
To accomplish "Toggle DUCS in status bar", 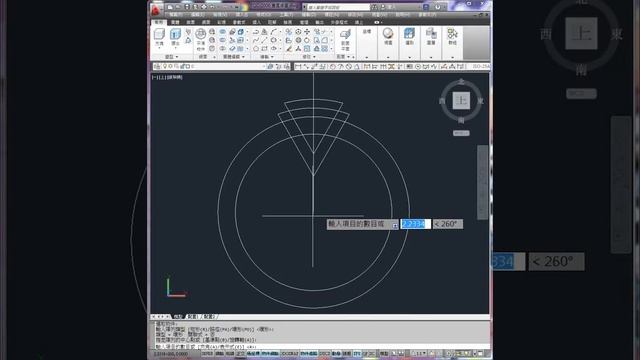I will point(324,353).
